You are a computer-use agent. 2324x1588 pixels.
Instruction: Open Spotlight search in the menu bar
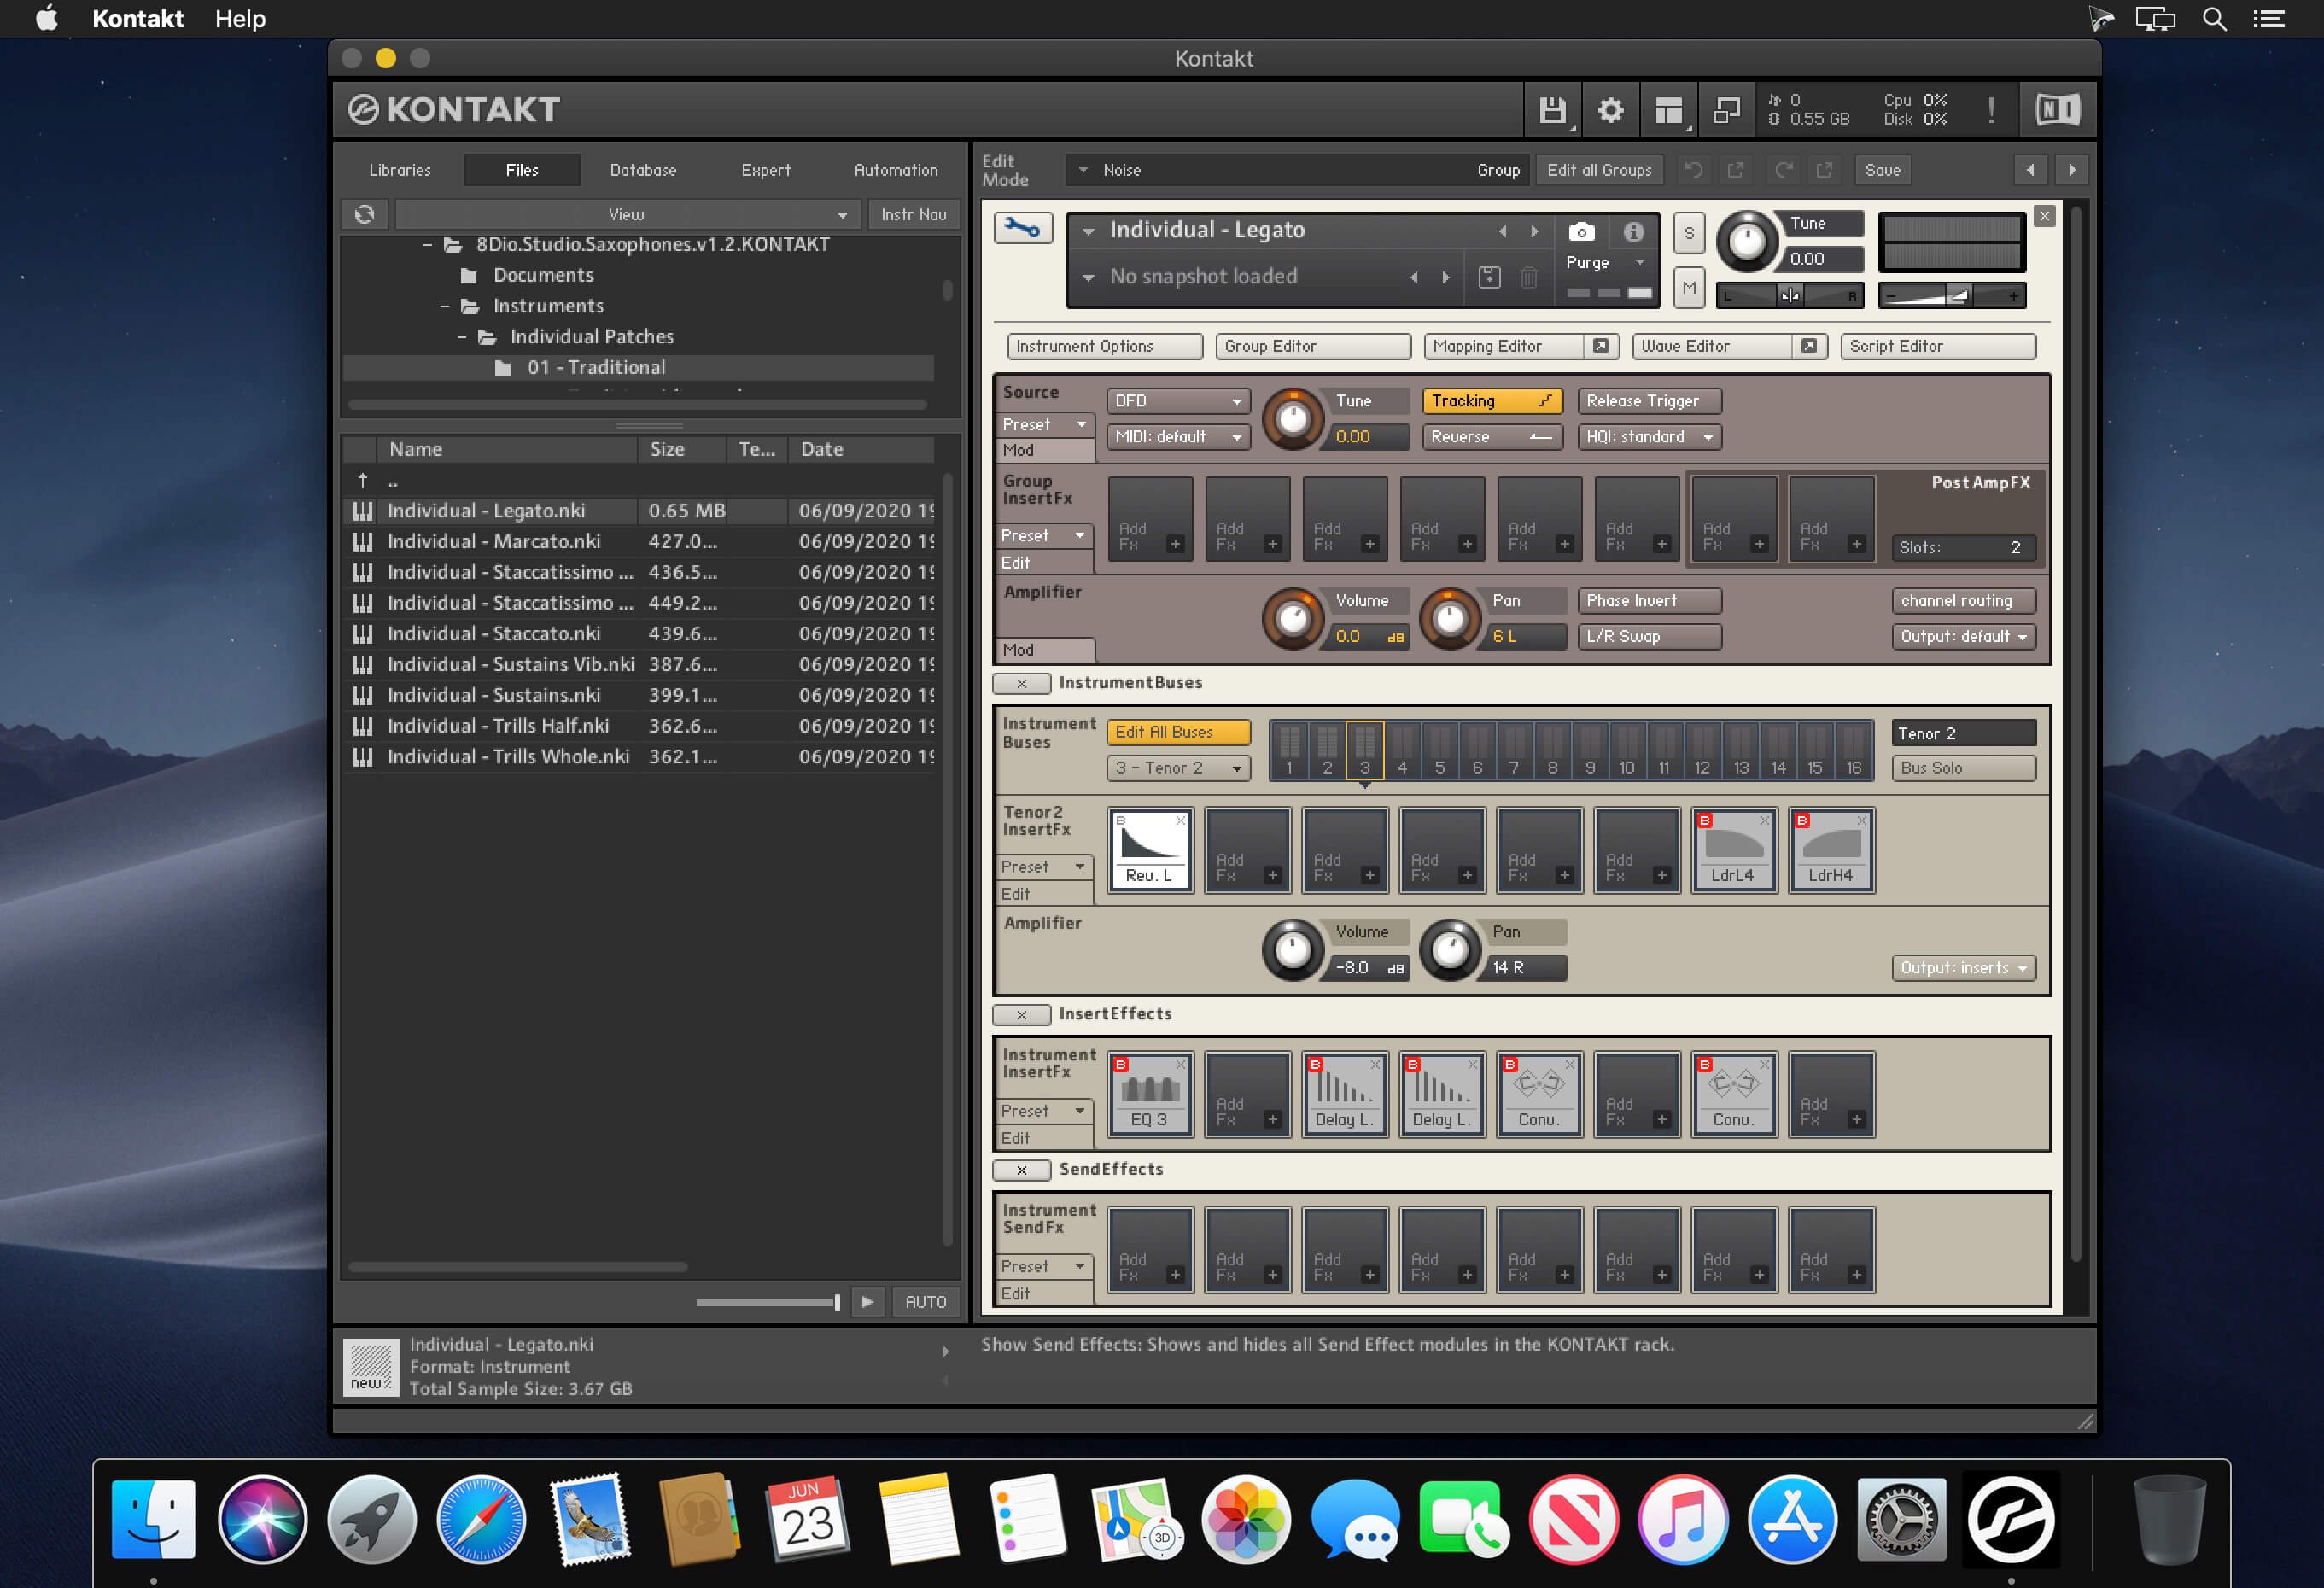[x=2214, y=19]
